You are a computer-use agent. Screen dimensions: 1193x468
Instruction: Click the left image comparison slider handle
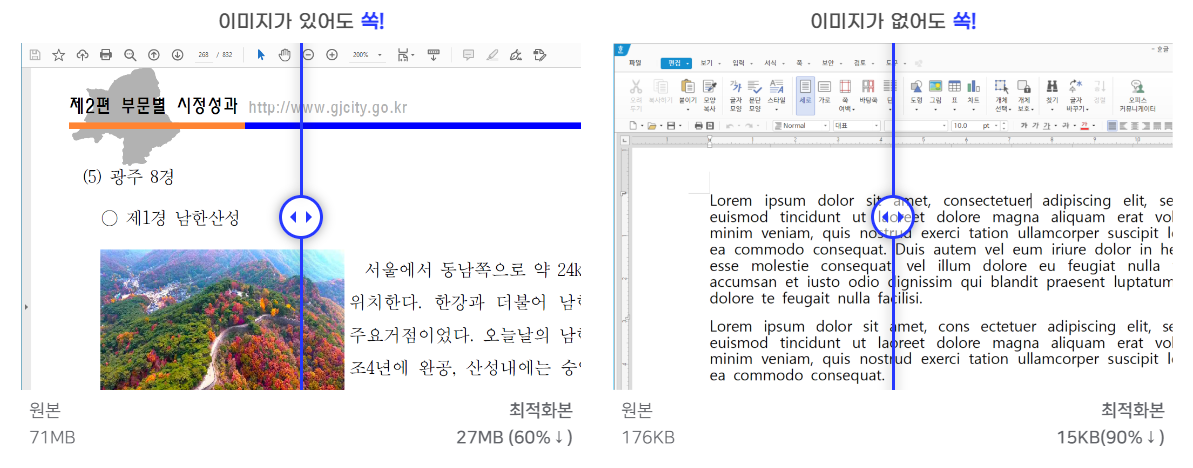point(301,217)
